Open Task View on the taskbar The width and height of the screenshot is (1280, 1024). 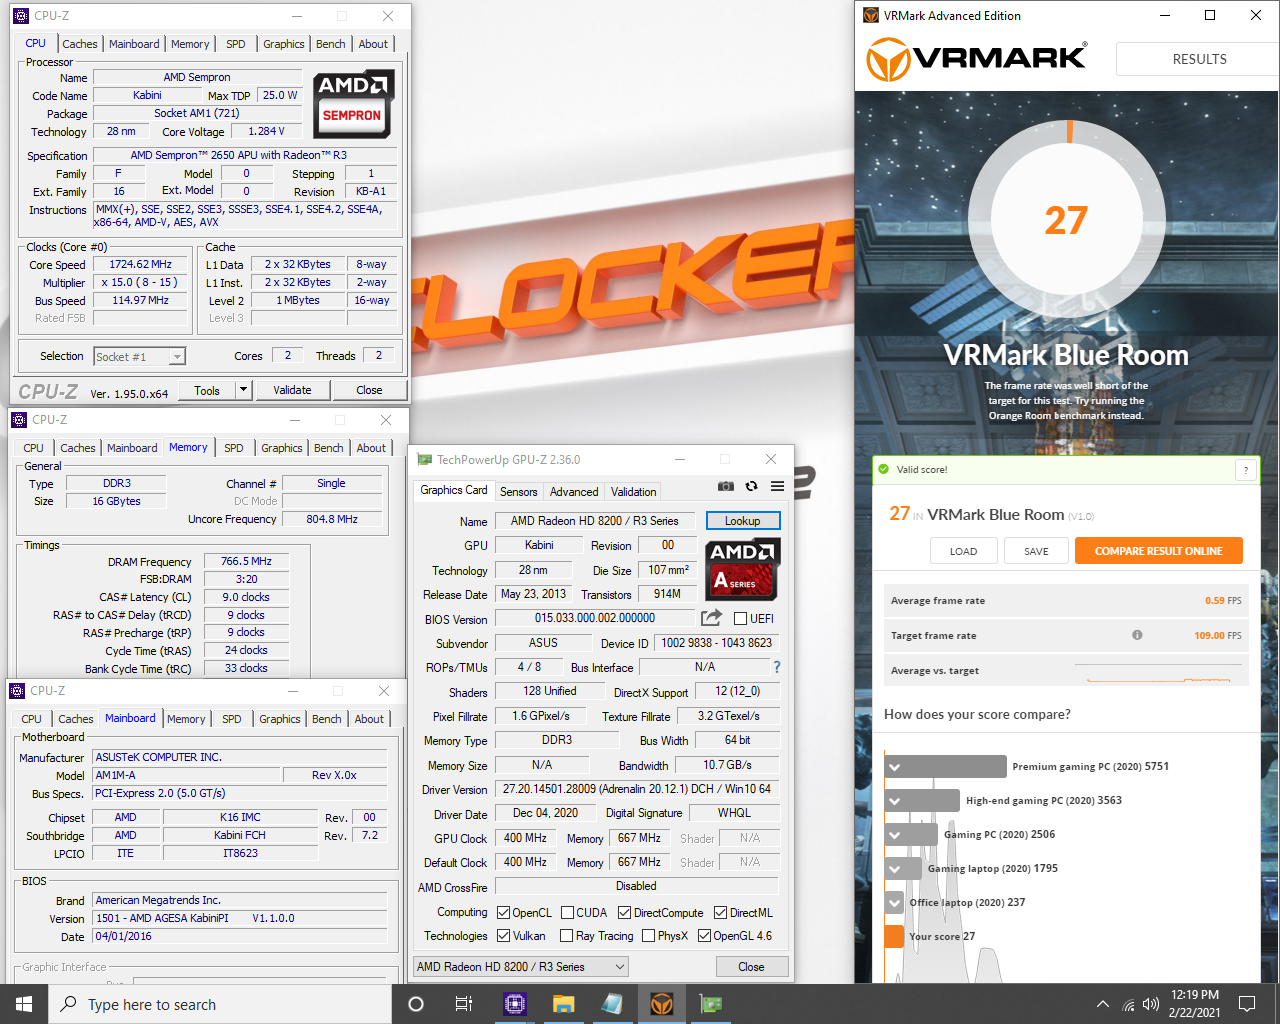click(x=464, y=1004)
